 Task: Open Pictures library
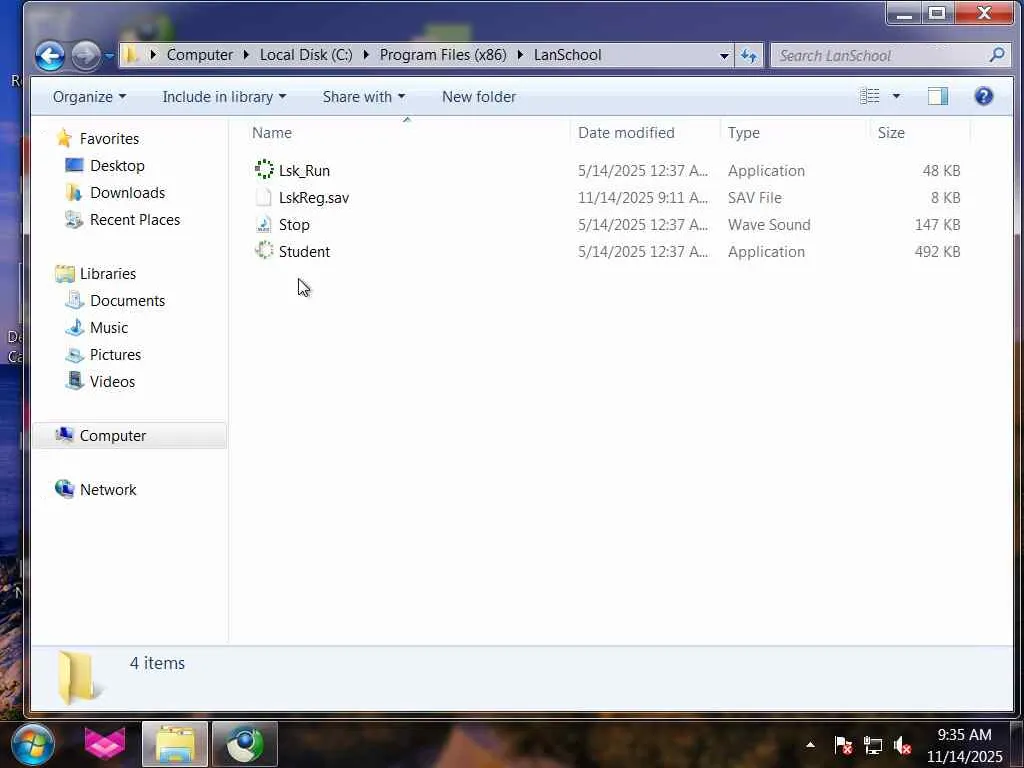[x=116, y=355]
